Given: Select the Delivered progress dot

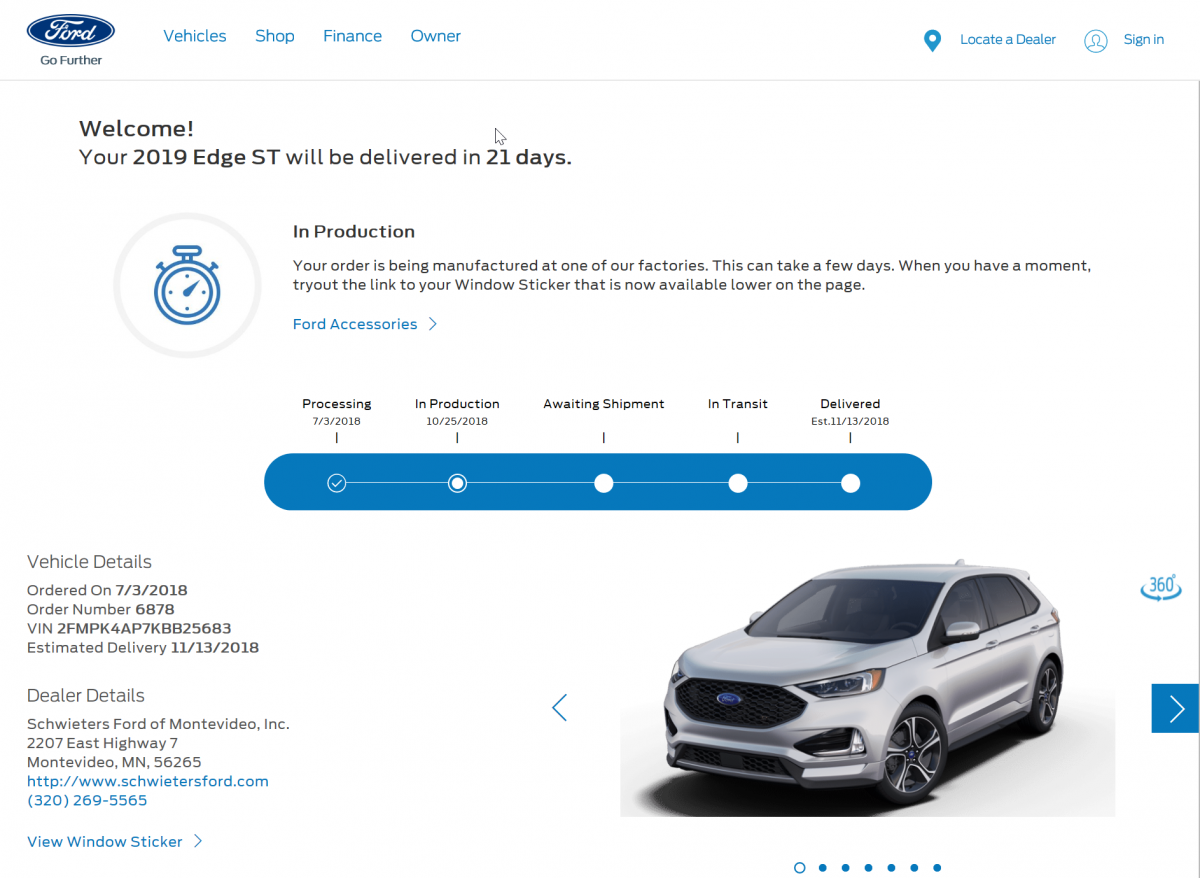Looking at the screenshot, I should 850,484.
